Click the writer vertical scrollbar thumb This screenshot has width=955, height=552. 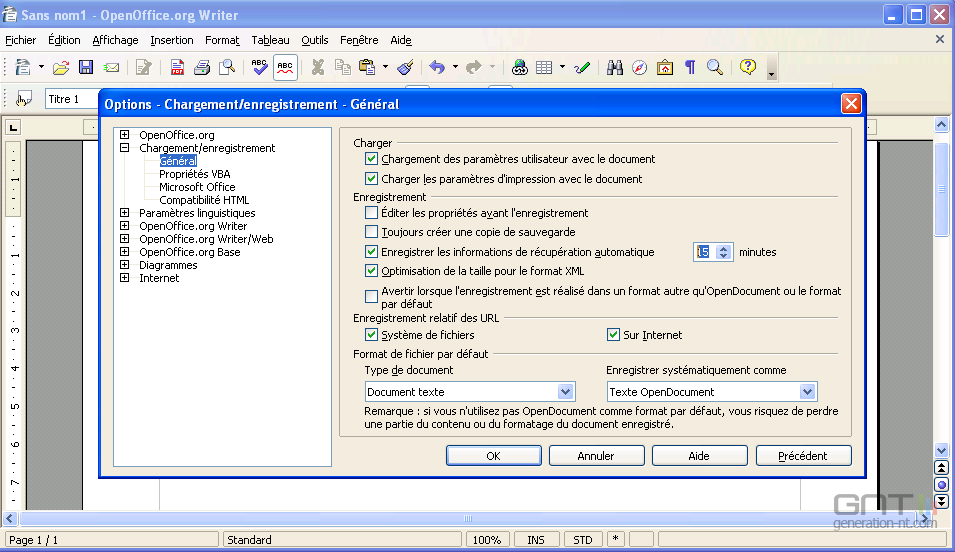coord(941,189)
